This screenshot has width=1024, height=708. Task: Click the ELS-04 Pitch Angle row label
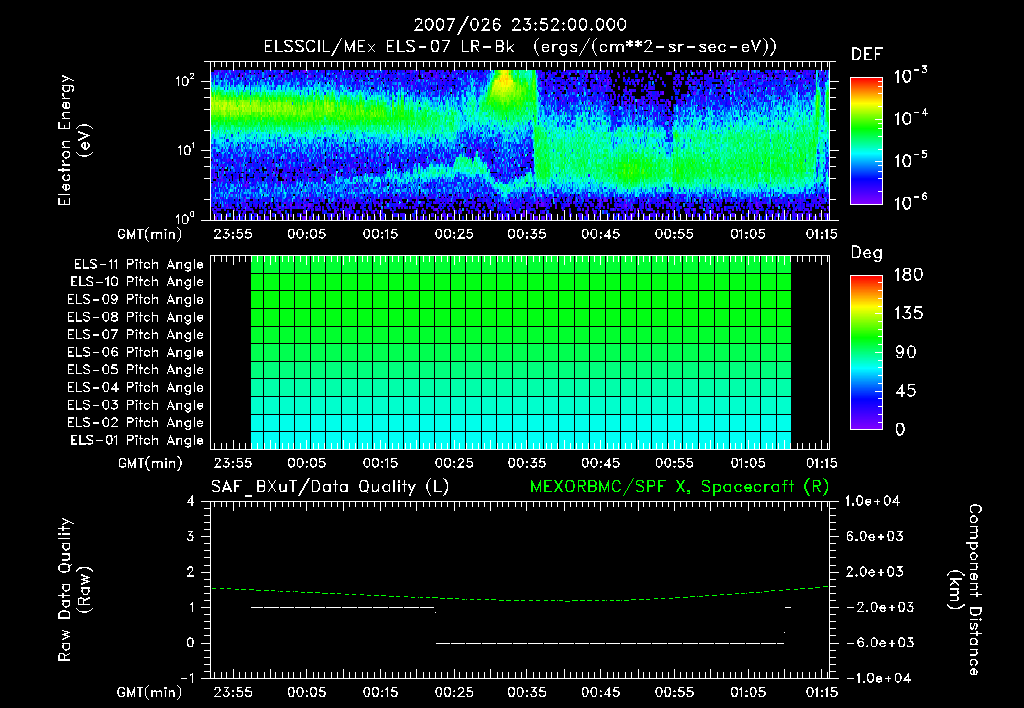click(136, 388)
